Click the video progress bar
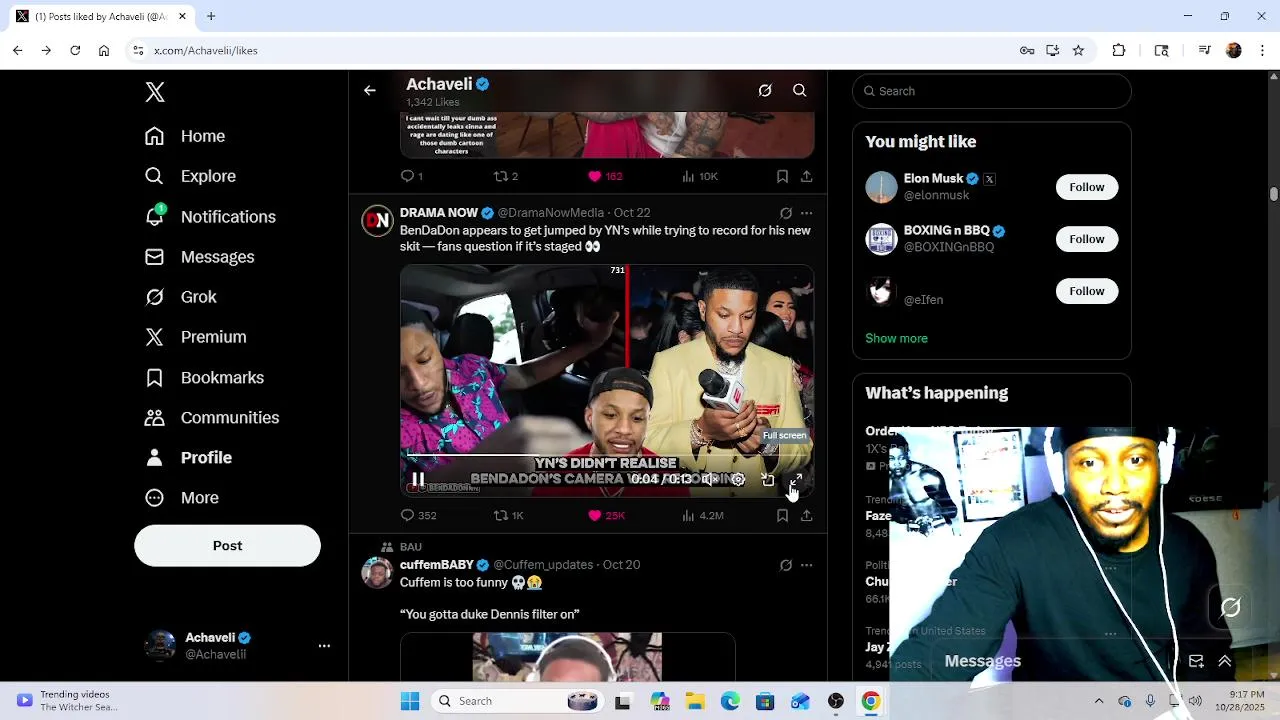 pyautogui.click(x=607, y=457)
